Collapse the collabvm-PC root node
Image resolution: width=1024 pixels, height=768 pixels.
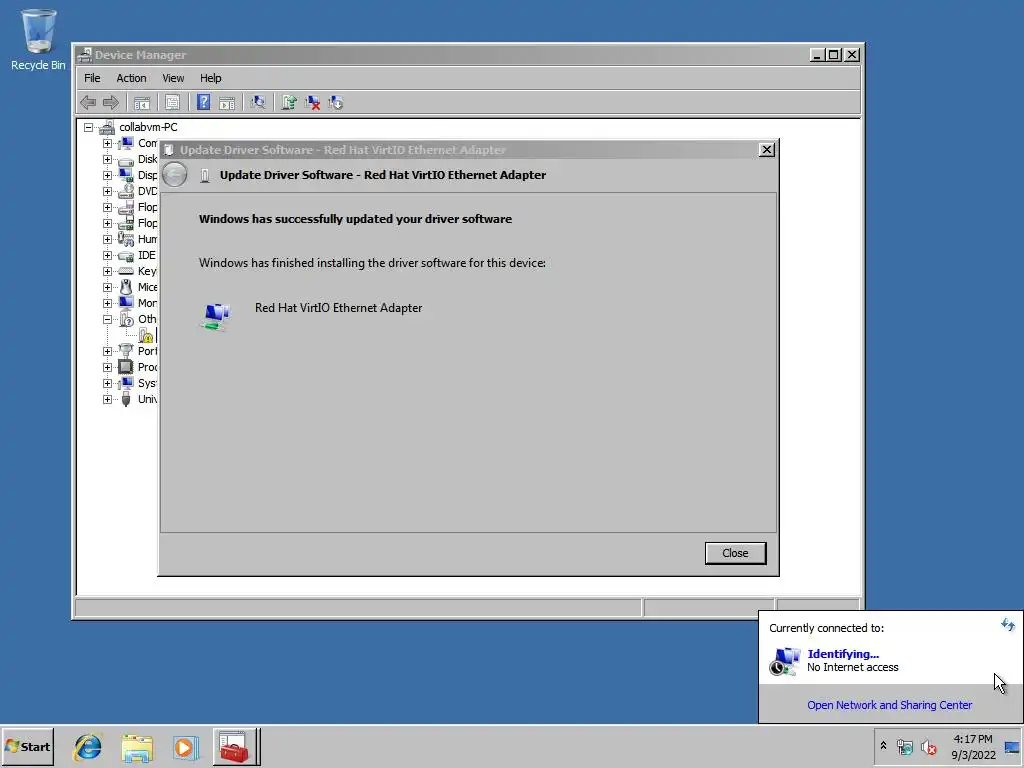tap(88, 127)
